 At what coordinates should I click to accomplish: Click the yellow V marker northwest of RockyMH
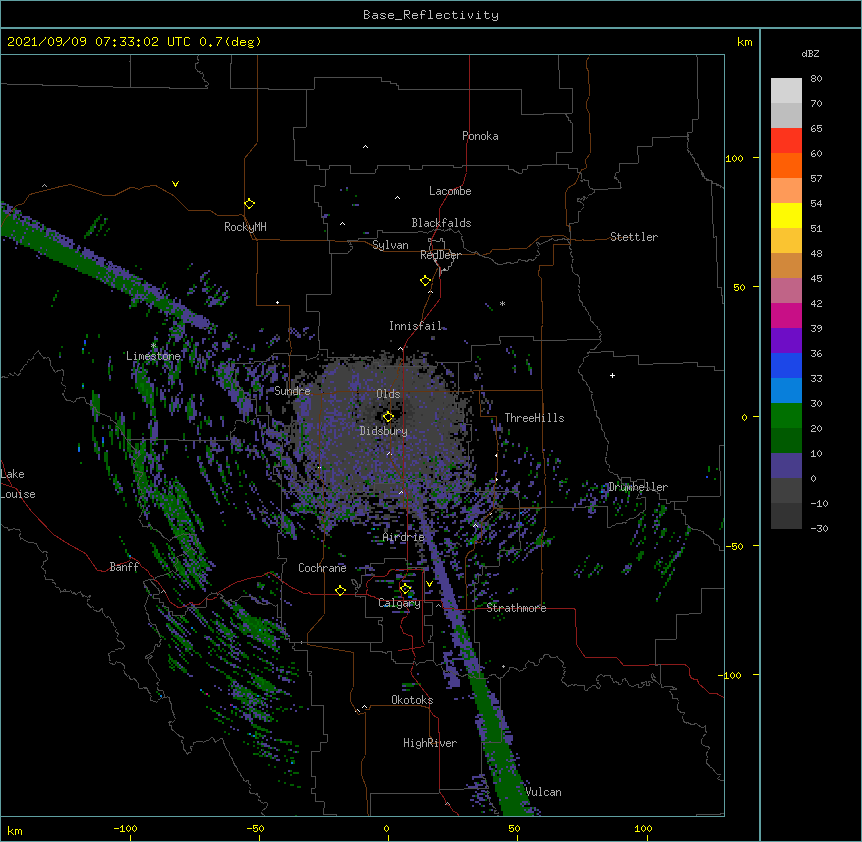point(175,184)
